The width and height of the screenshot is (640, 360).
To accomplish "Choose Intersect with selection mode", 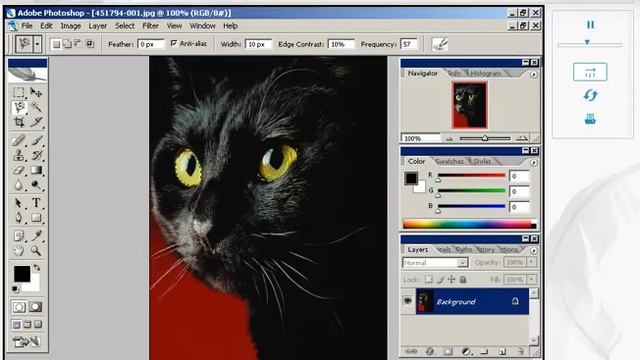I will (x=89, y=44).
